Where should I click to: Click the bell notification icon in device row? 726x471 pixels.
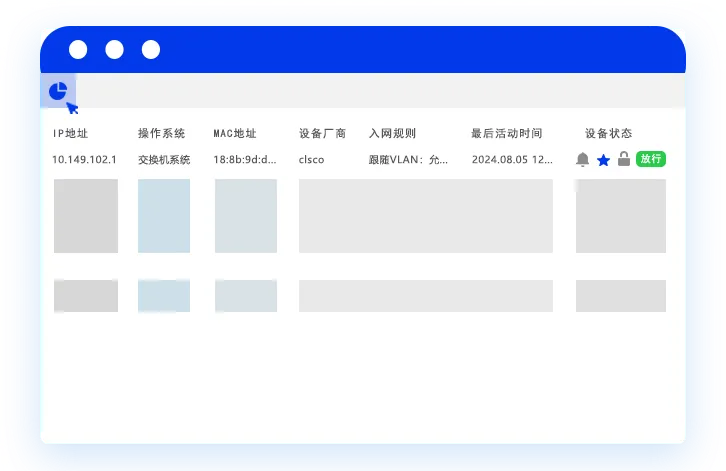pos(583,159)
